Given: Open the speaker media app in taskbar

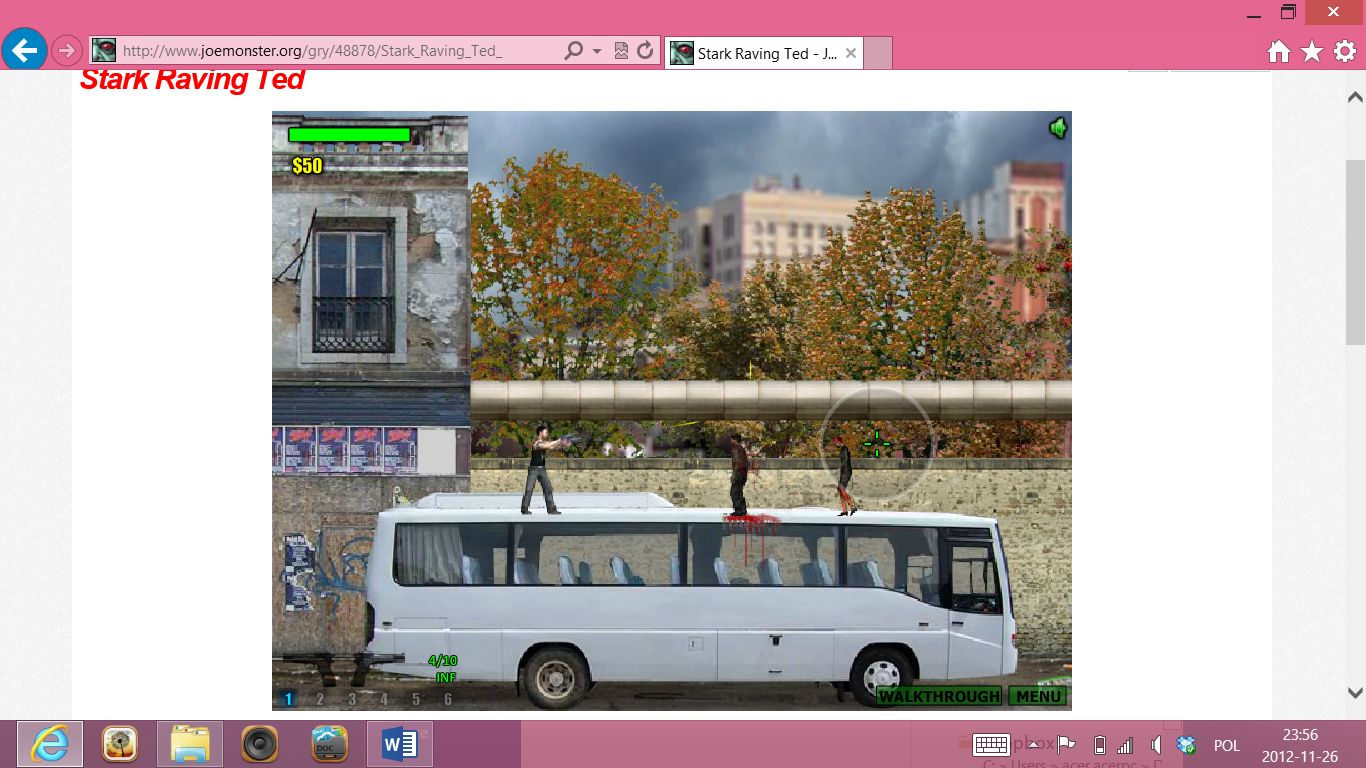Looking at the screenshot, I should [x=259, y=744].
